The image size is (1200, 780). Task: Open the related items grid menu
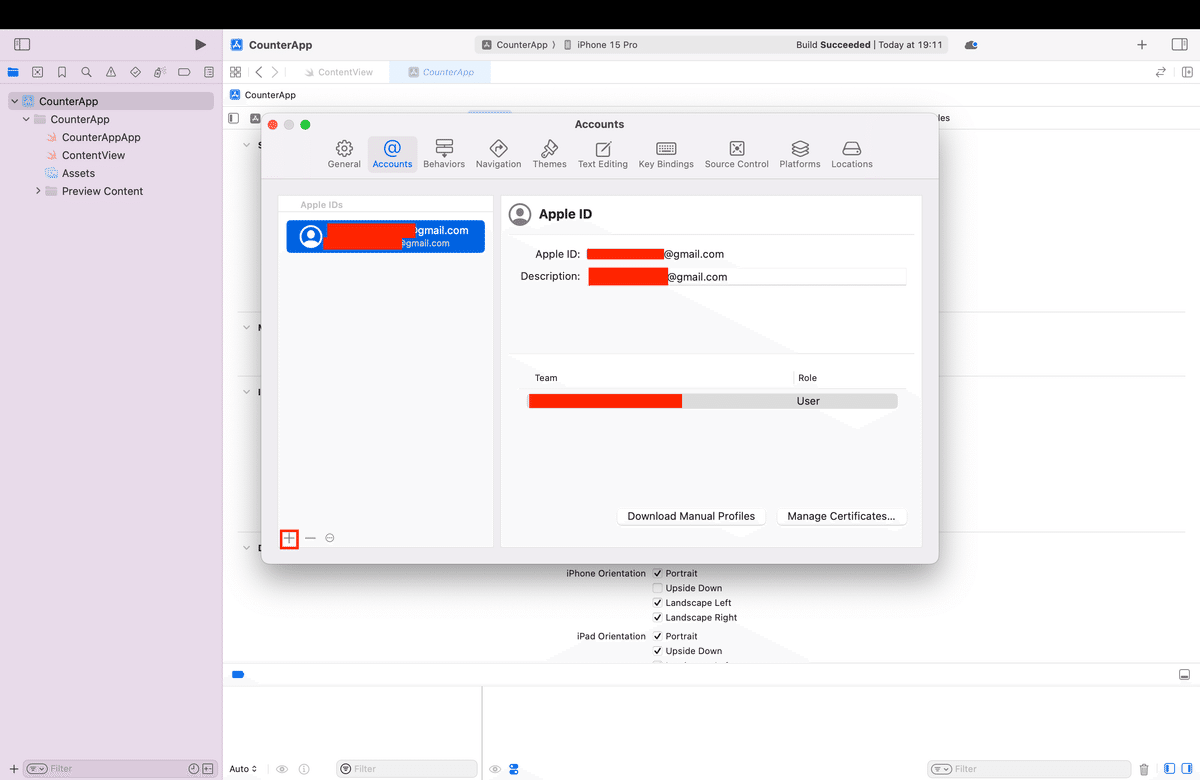point(235,72)
